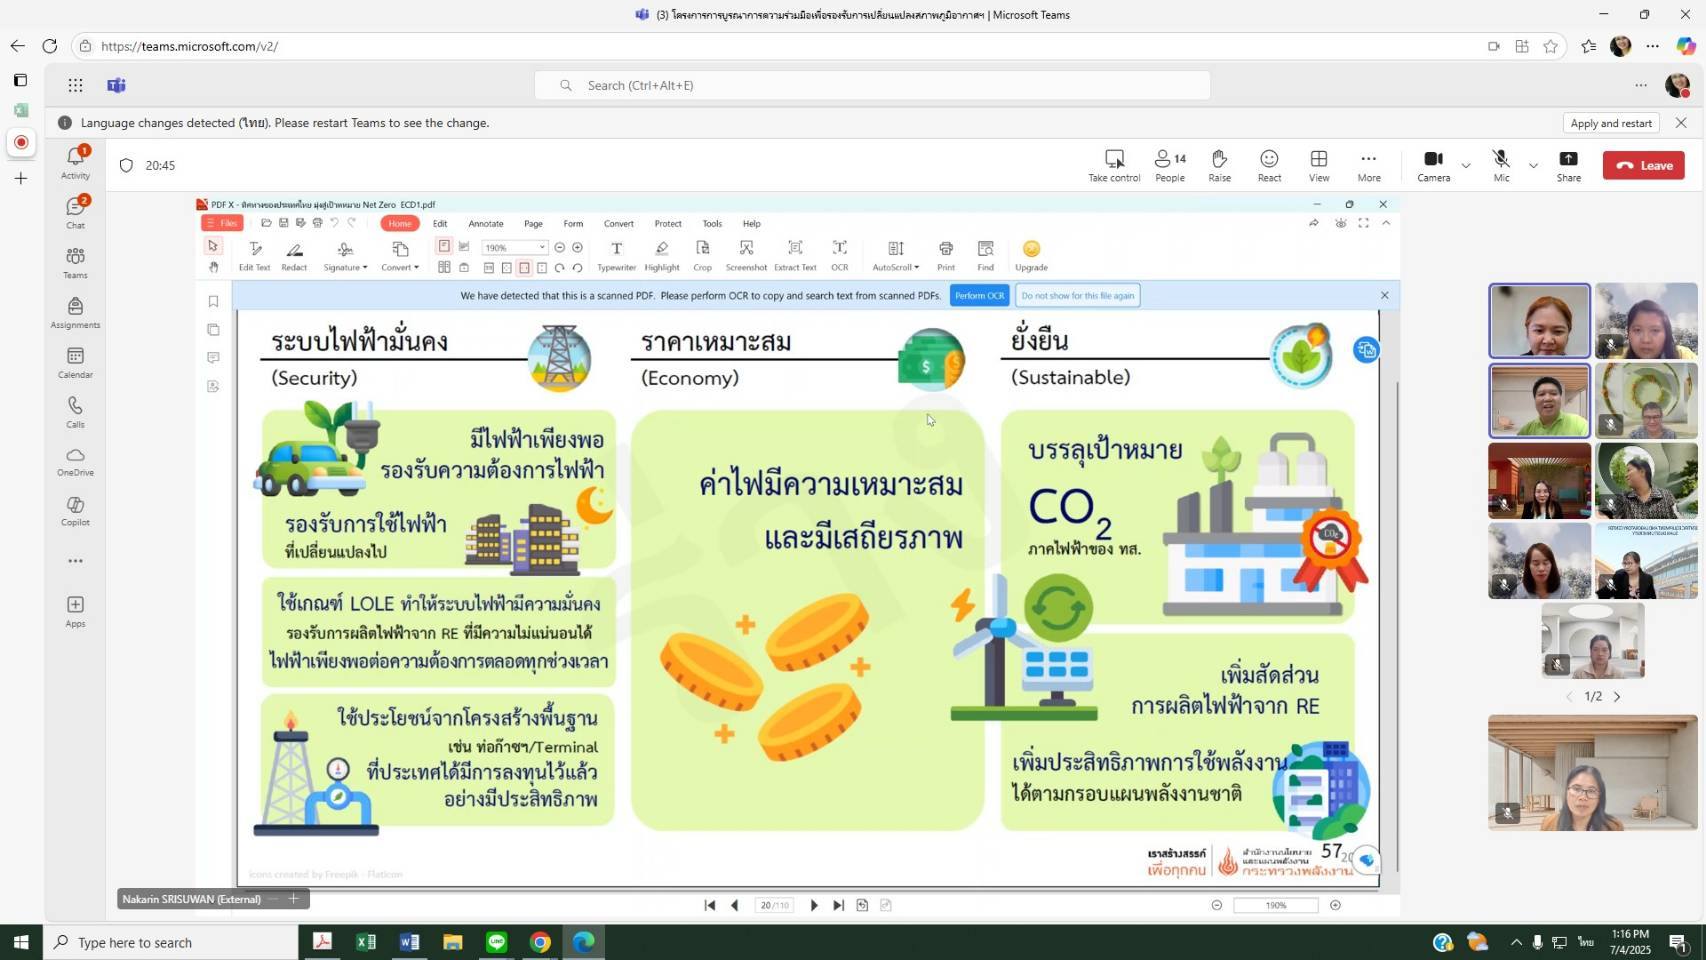The height and width of the screenshot is (960, 1706).
Task: Click Take control of shared screen
Action: tap(1114, 165)
